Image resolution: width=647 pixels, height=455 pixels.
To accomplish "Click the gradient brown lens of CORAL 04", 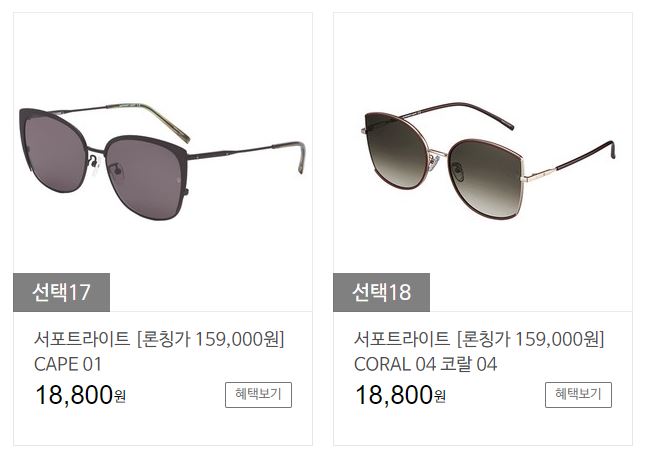I will click(485, 177).
